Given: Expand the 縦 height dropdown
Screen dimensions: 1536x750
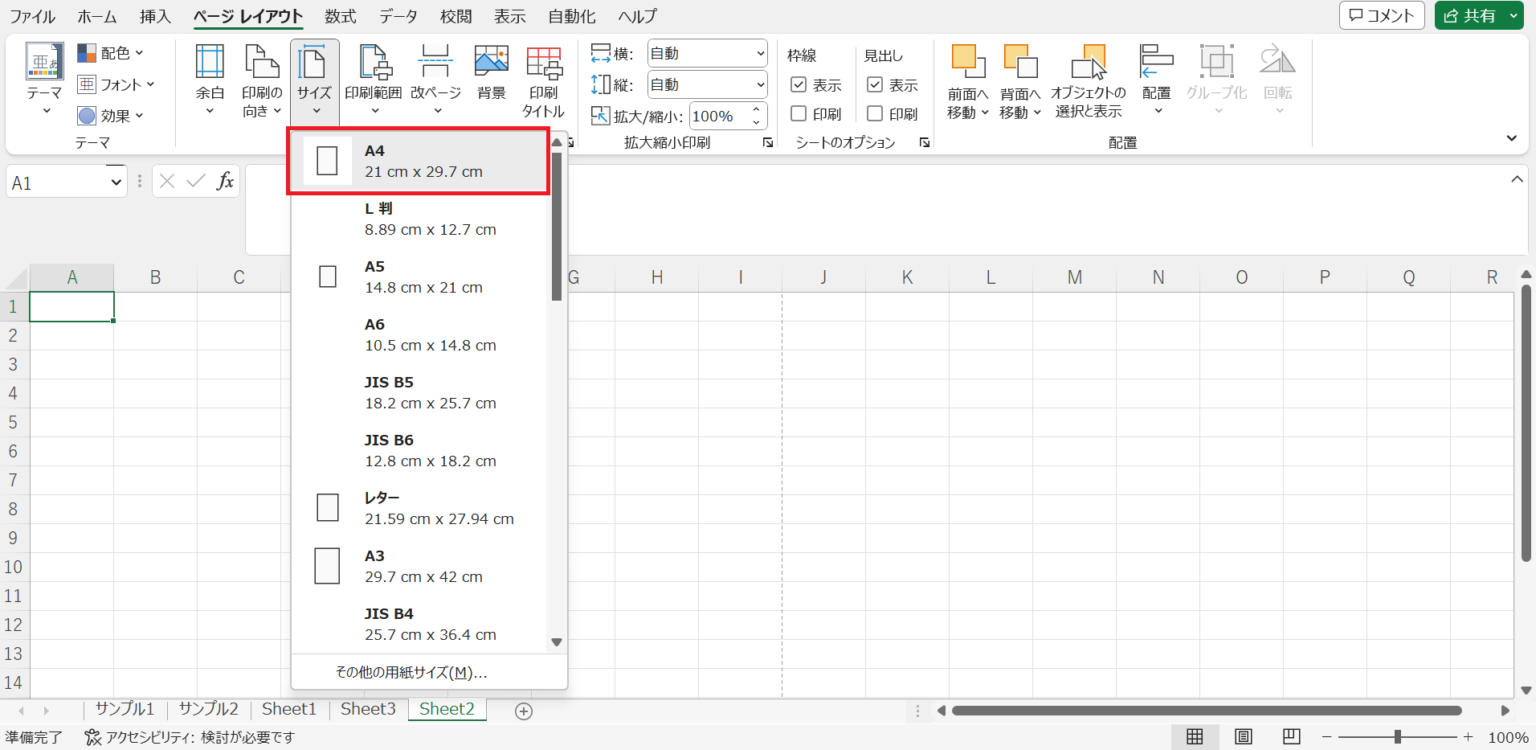Looking at the screenshot, I should pos(707,85).
